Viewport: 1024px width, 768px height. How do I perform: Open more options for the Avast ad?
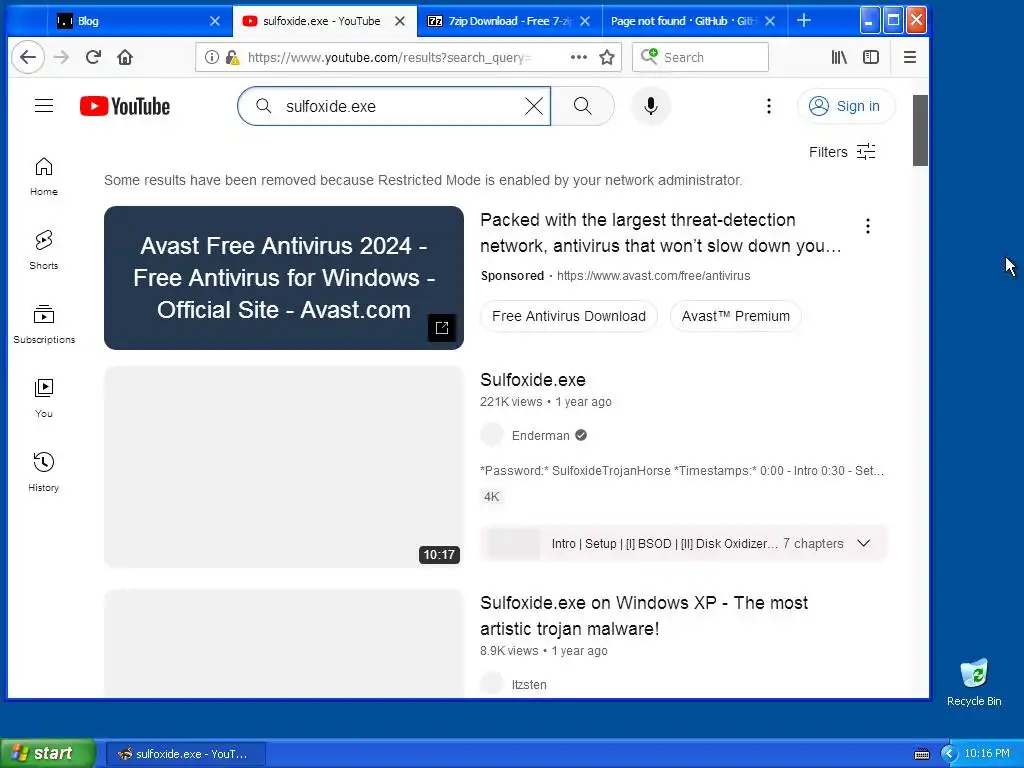[867, 226]
